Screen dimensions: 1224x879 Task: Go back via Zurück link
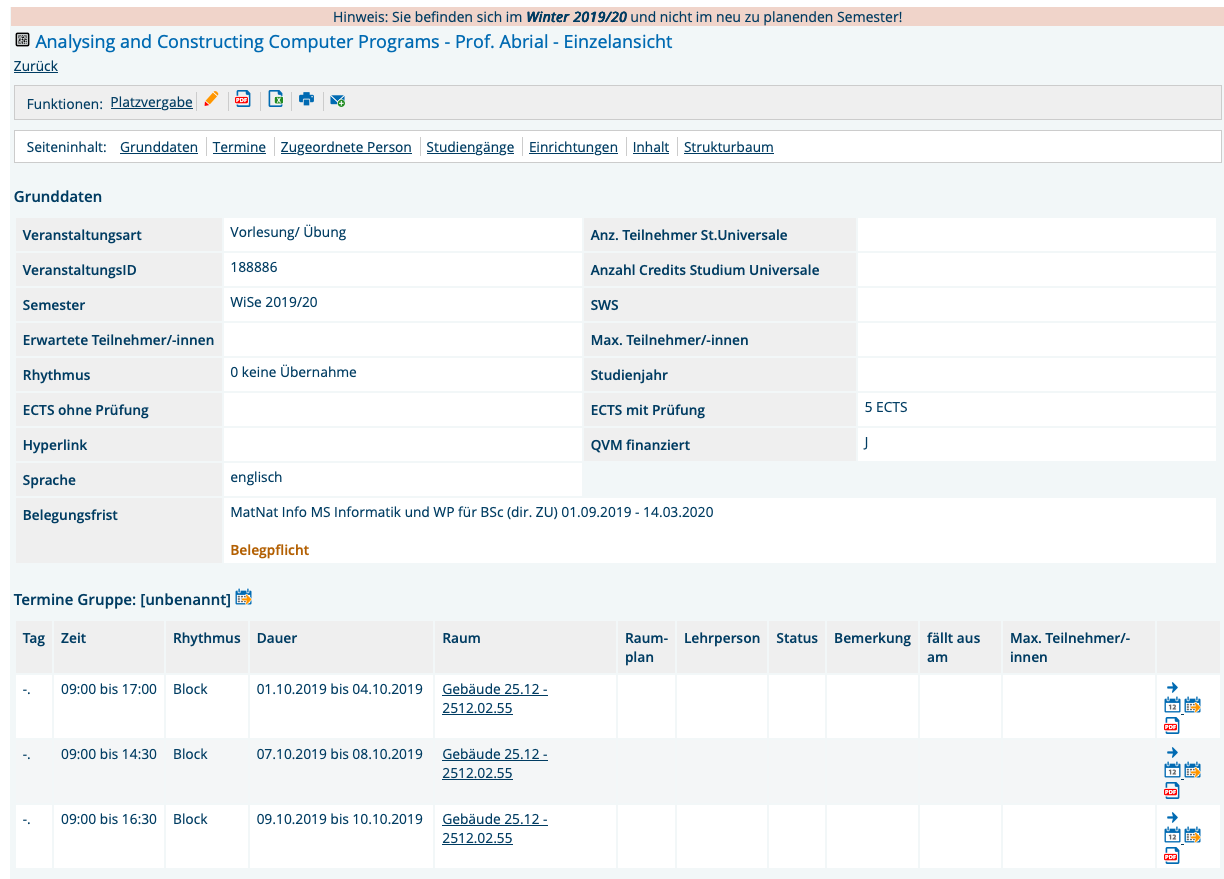pyautogui.click(x=36, y=66)
